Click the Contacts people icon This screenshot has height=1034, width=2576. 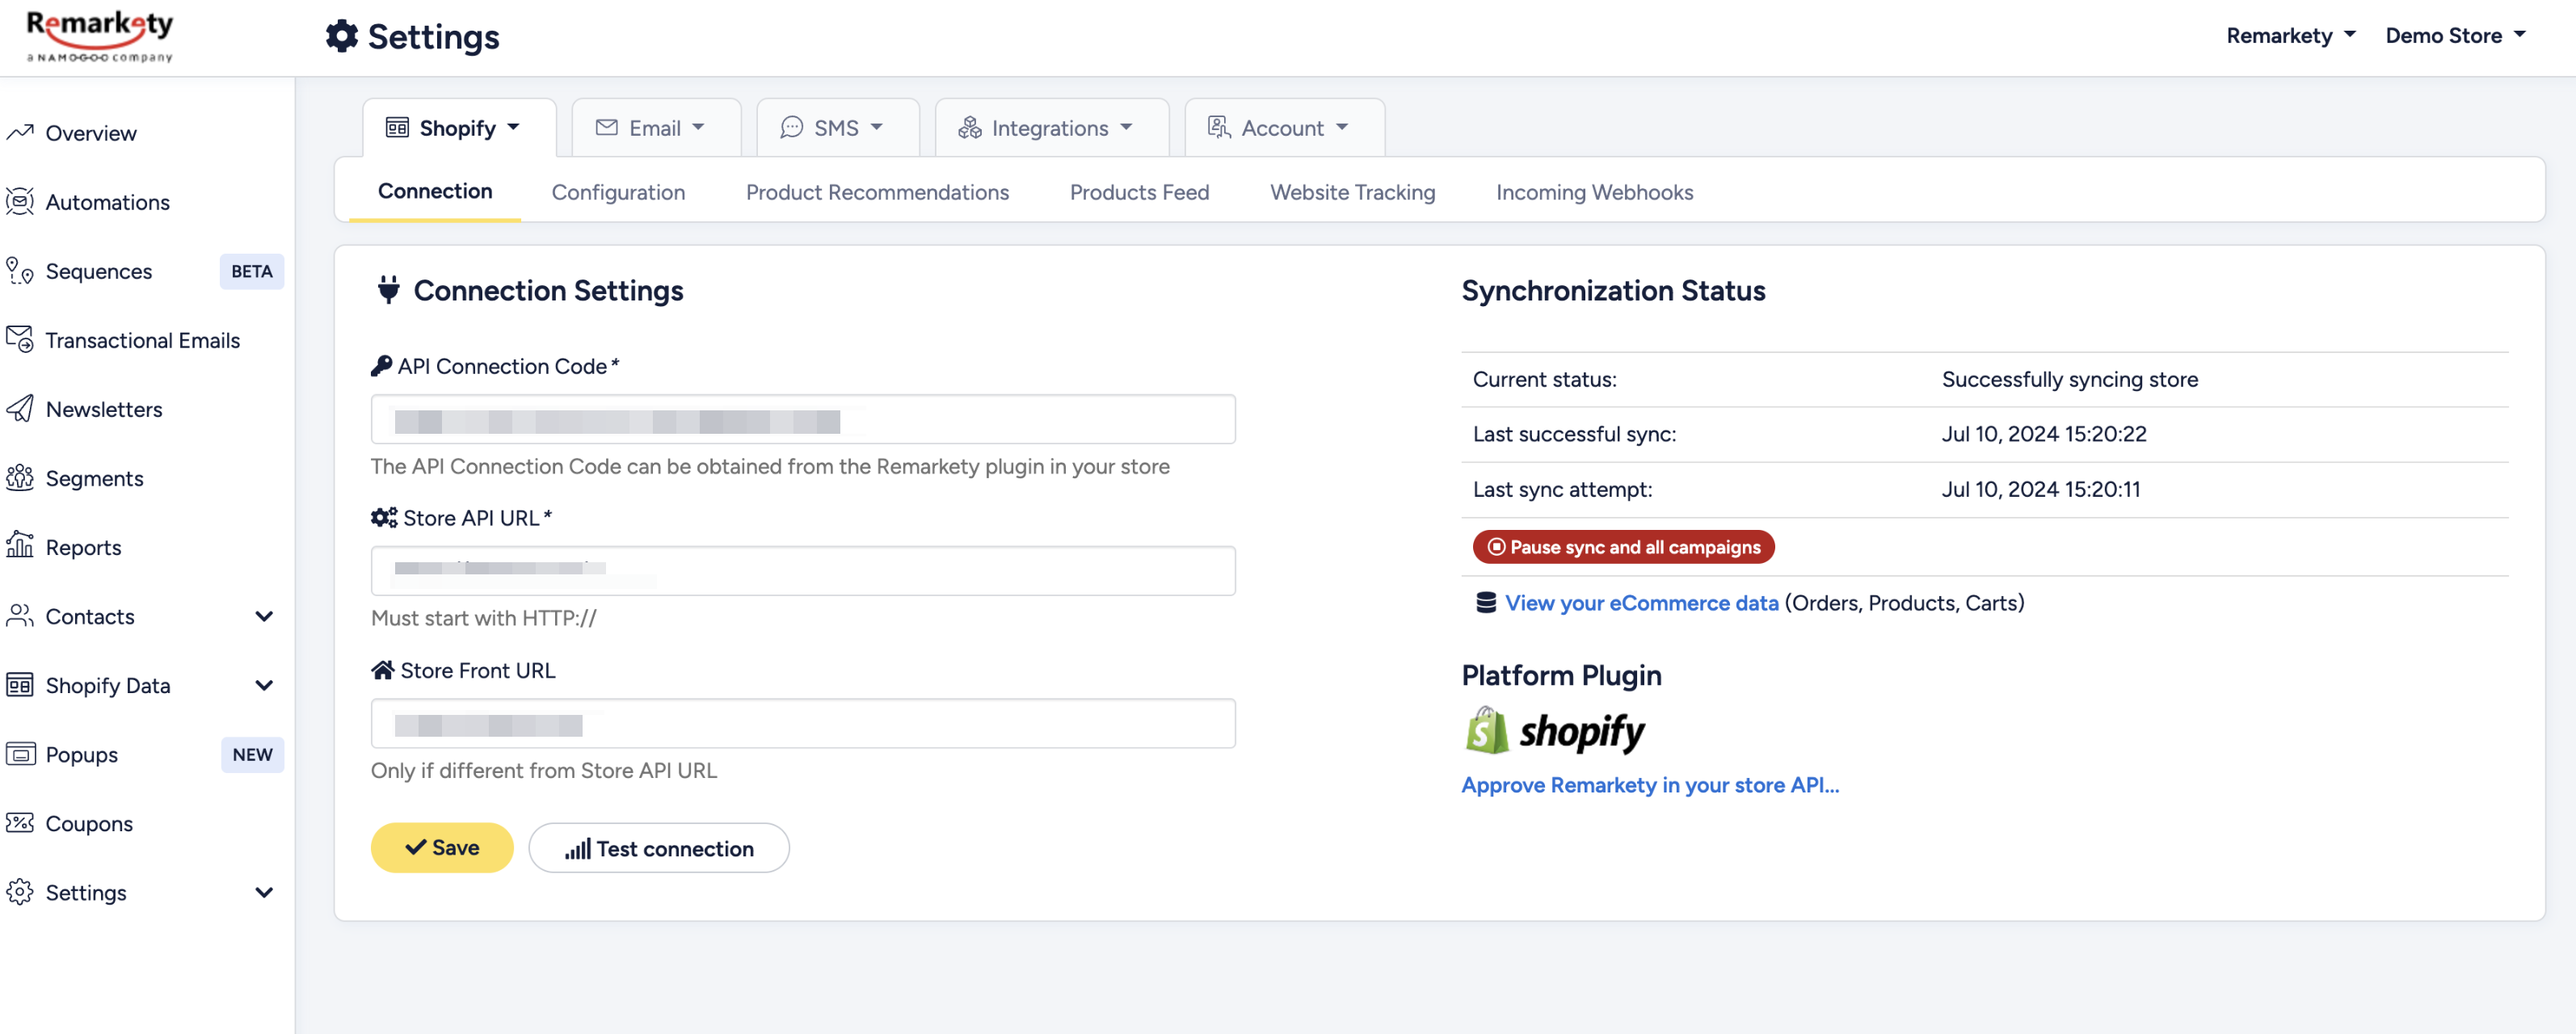coord(20,615)
